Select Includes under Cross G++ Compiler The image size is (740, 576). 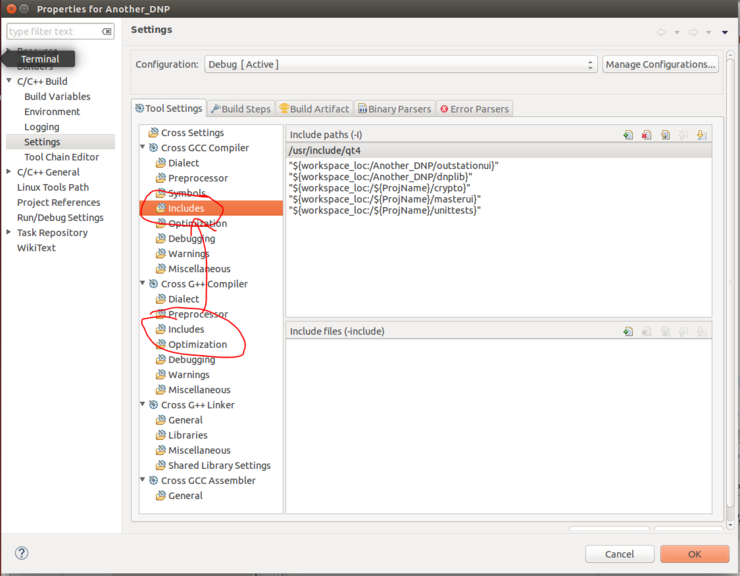(x=186, y=329)
